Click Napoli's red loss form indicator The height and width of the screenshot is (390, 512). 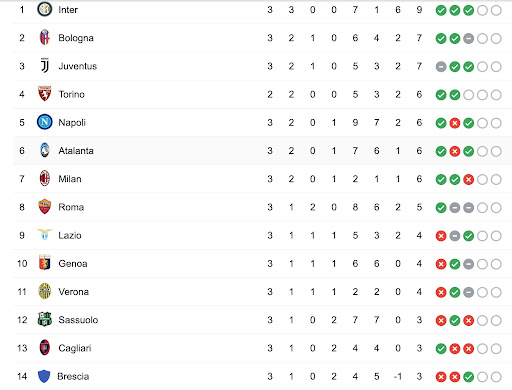[x=455, y=123]
